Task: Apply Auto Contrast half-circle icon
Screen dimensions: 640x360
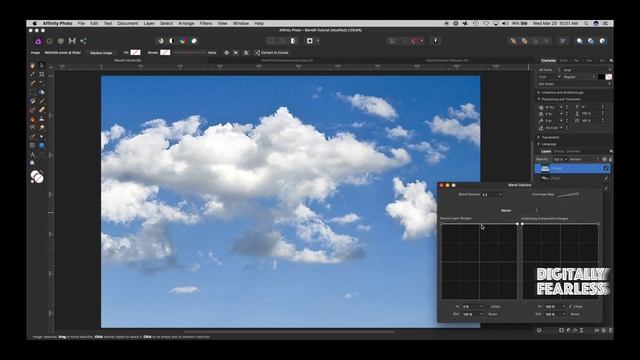Action: click(x=172, y=41)
